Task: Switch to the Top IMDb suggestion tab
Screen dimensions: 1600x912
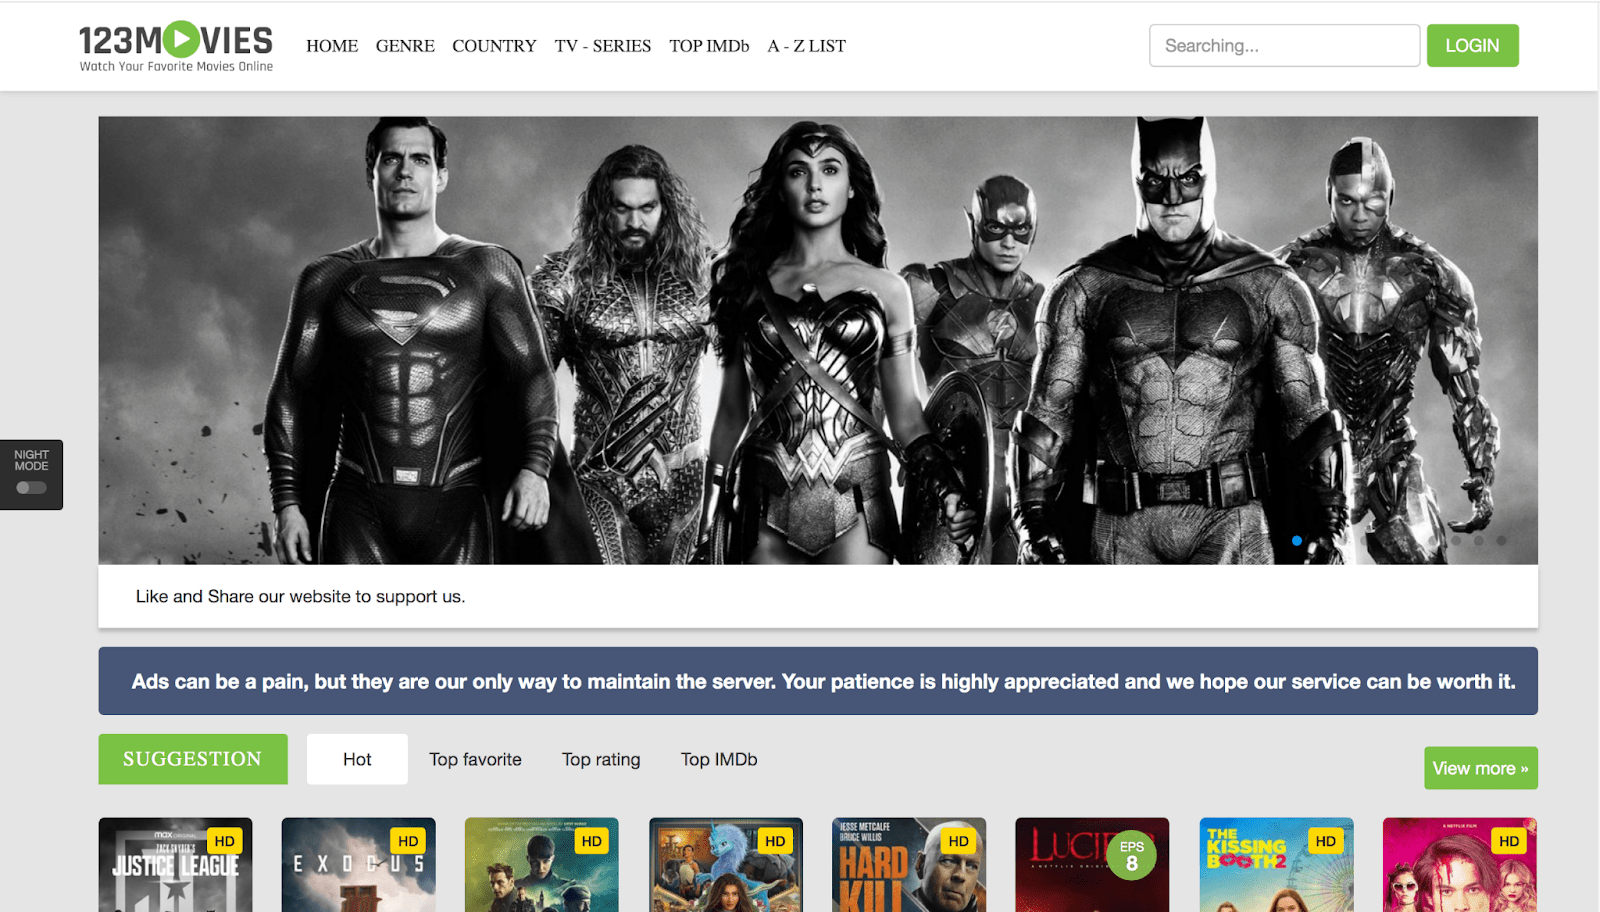Action: (719, 759)
